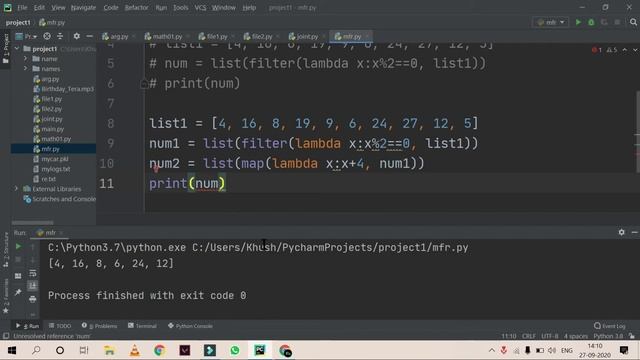The image size is (640, 360).
Task: Open the Problems tool window
Action: (99, 326)
